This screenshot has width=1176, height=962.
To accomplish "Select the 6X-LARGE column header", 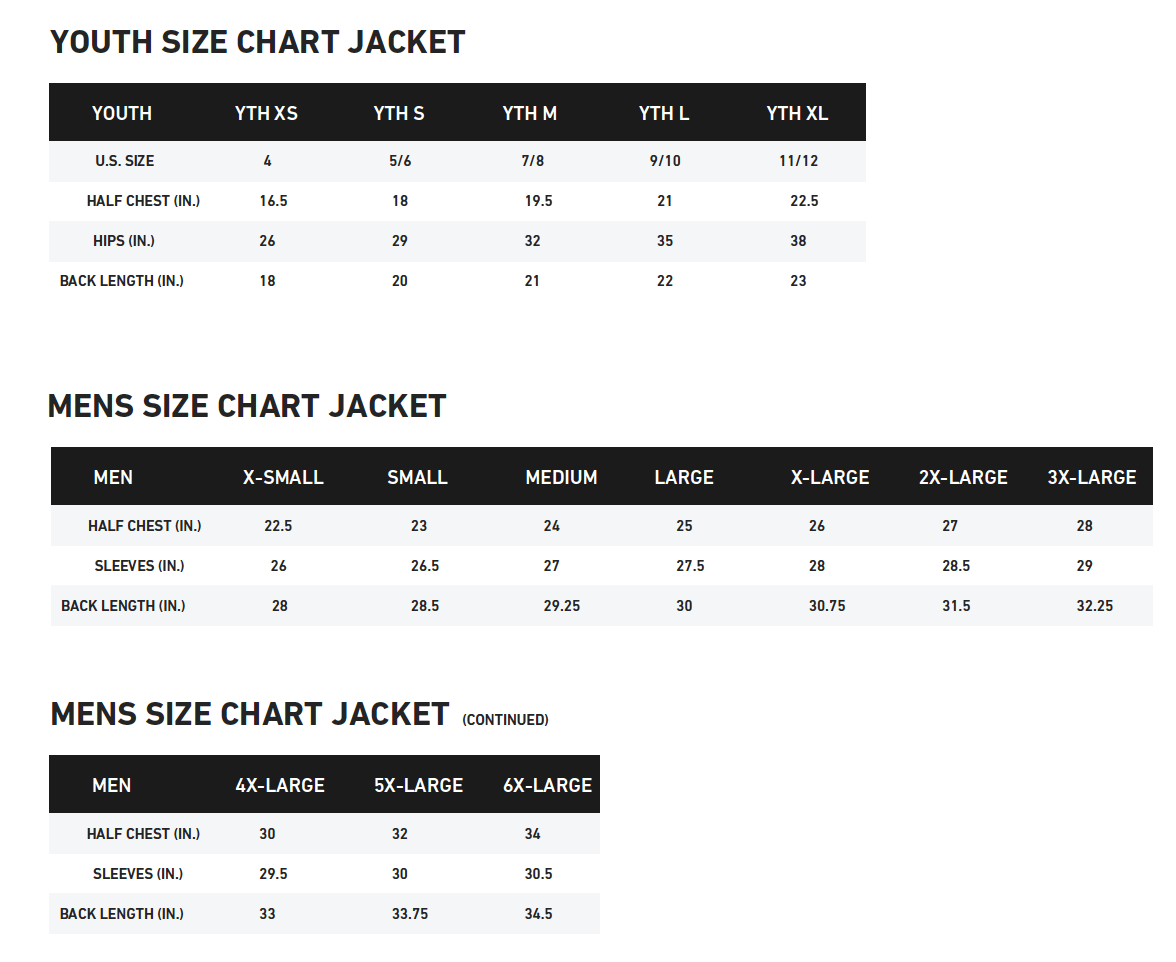I will pyautogui.click(x=547, y=785).
